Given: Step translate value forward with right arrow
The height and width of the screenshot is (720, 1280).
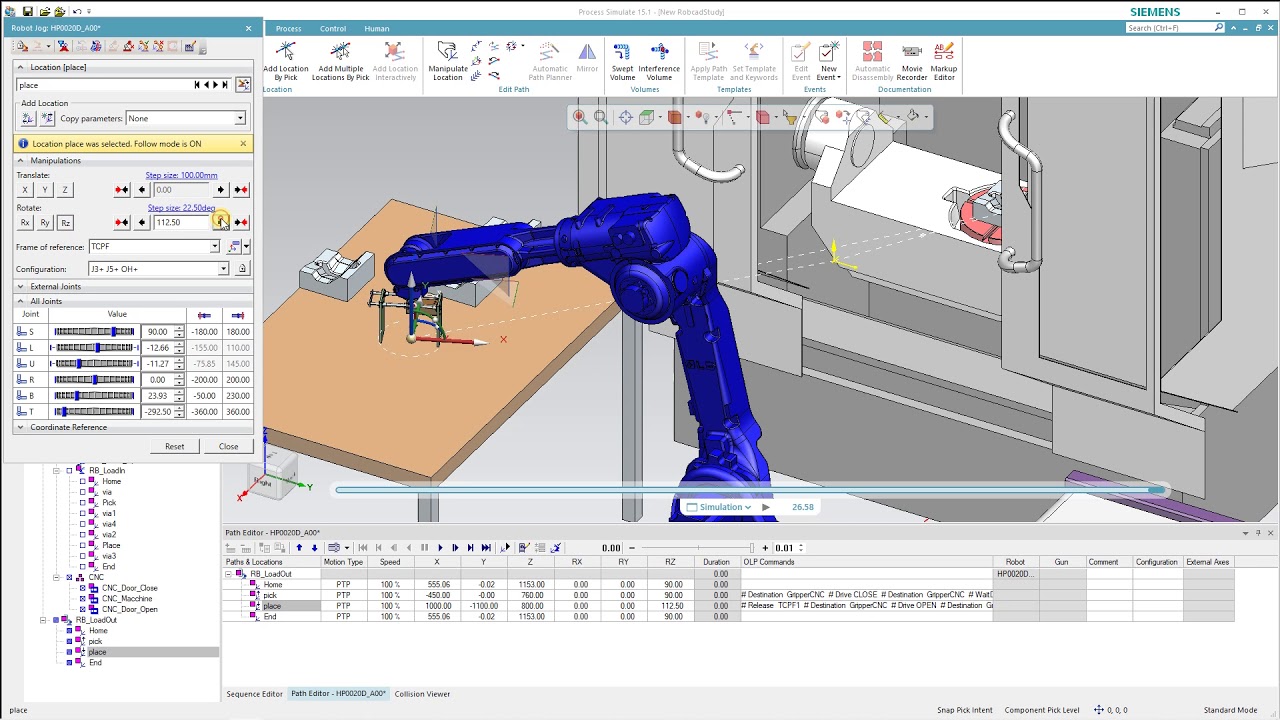Looking at the screenshot, I should (221, 190).
